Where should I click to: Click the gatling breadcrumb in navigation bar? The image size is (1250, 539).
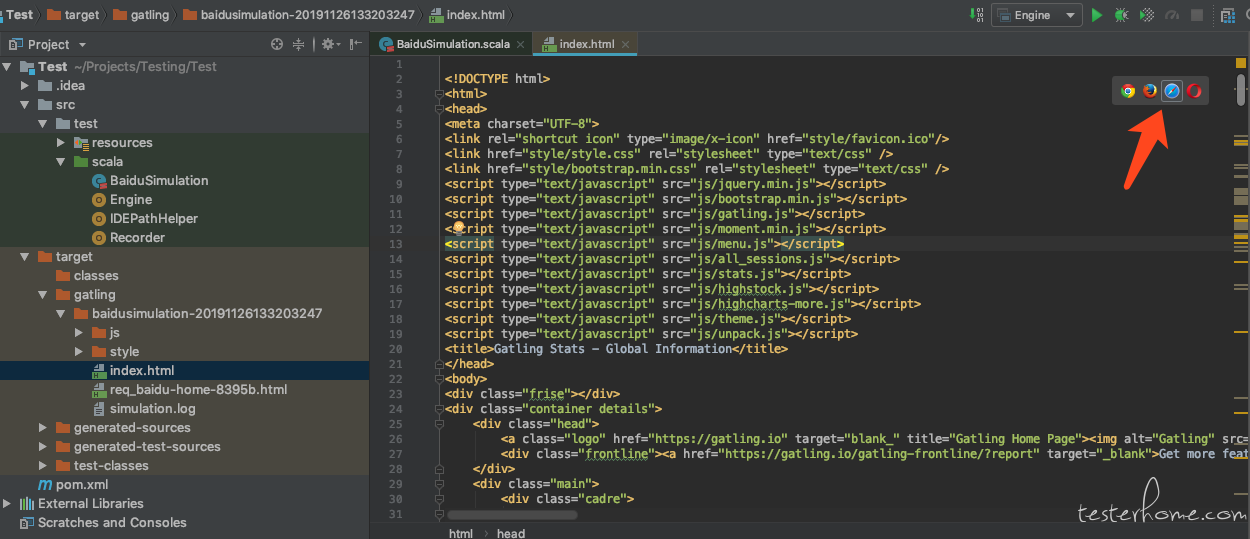coord(141,16)
